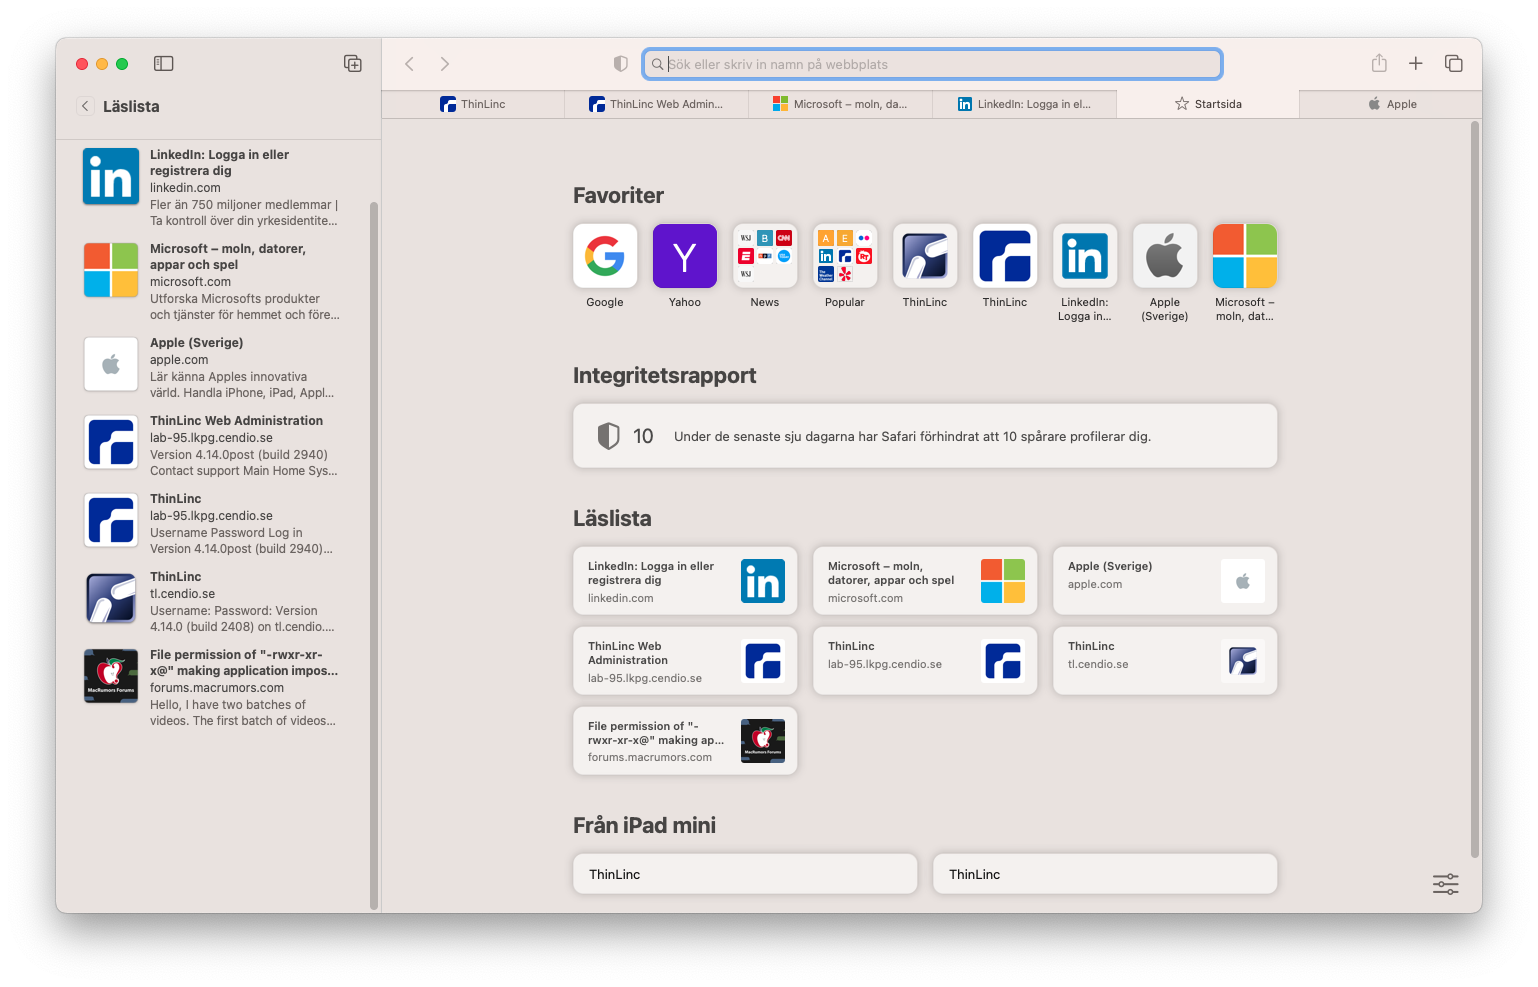Click the address search field
Screen dimensions: 1538x987
932,64
